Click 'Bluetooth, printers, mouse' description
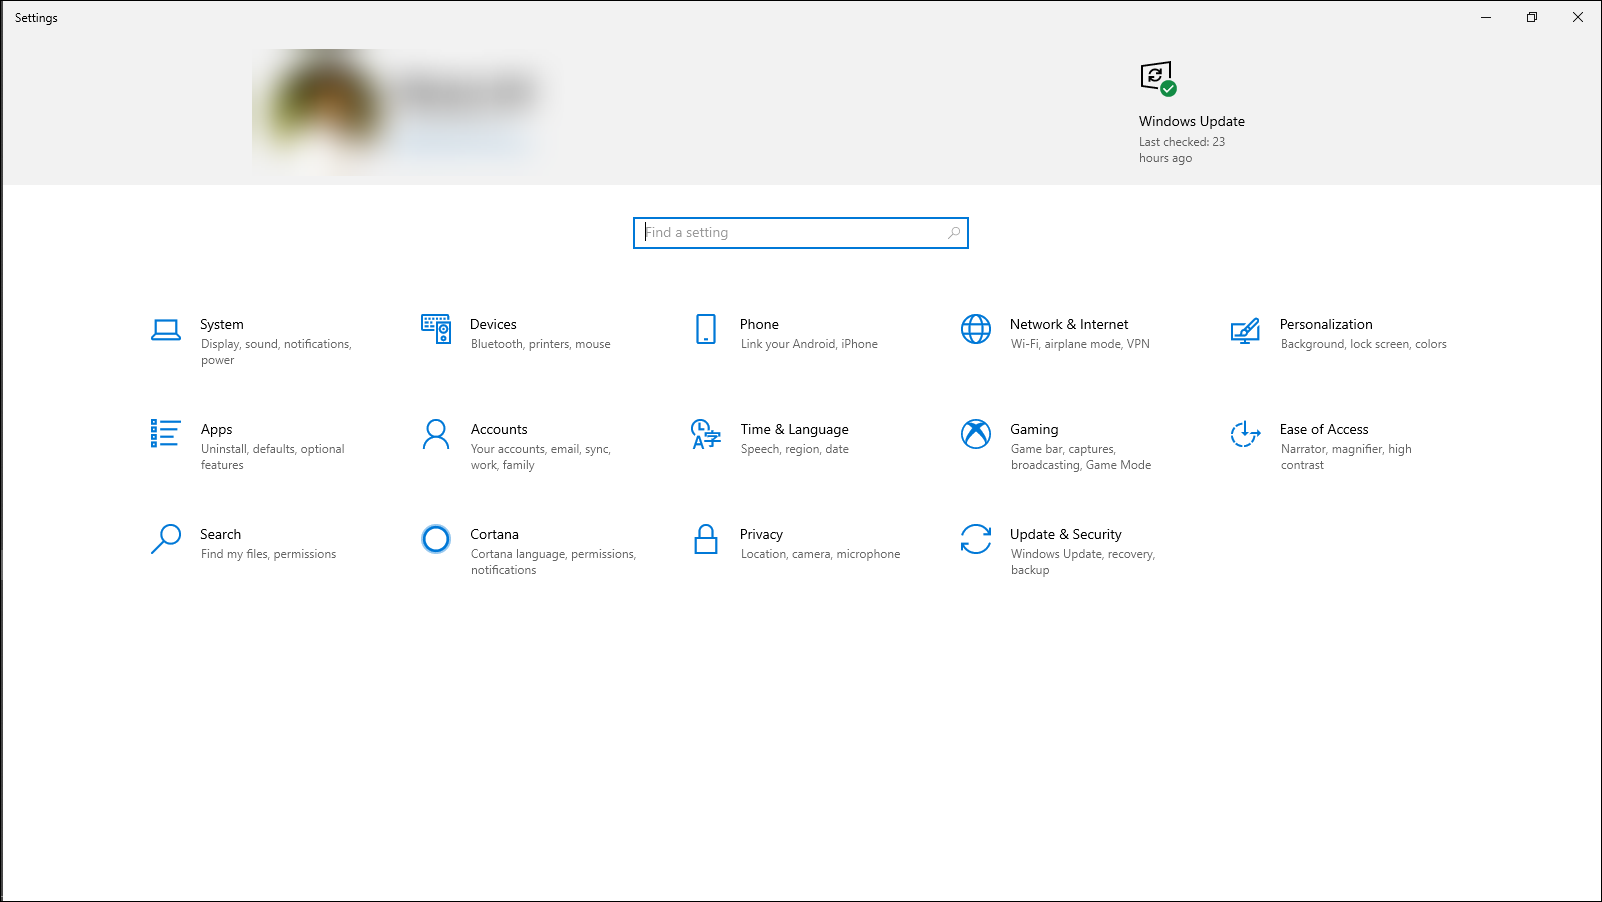 click(541, 344)
